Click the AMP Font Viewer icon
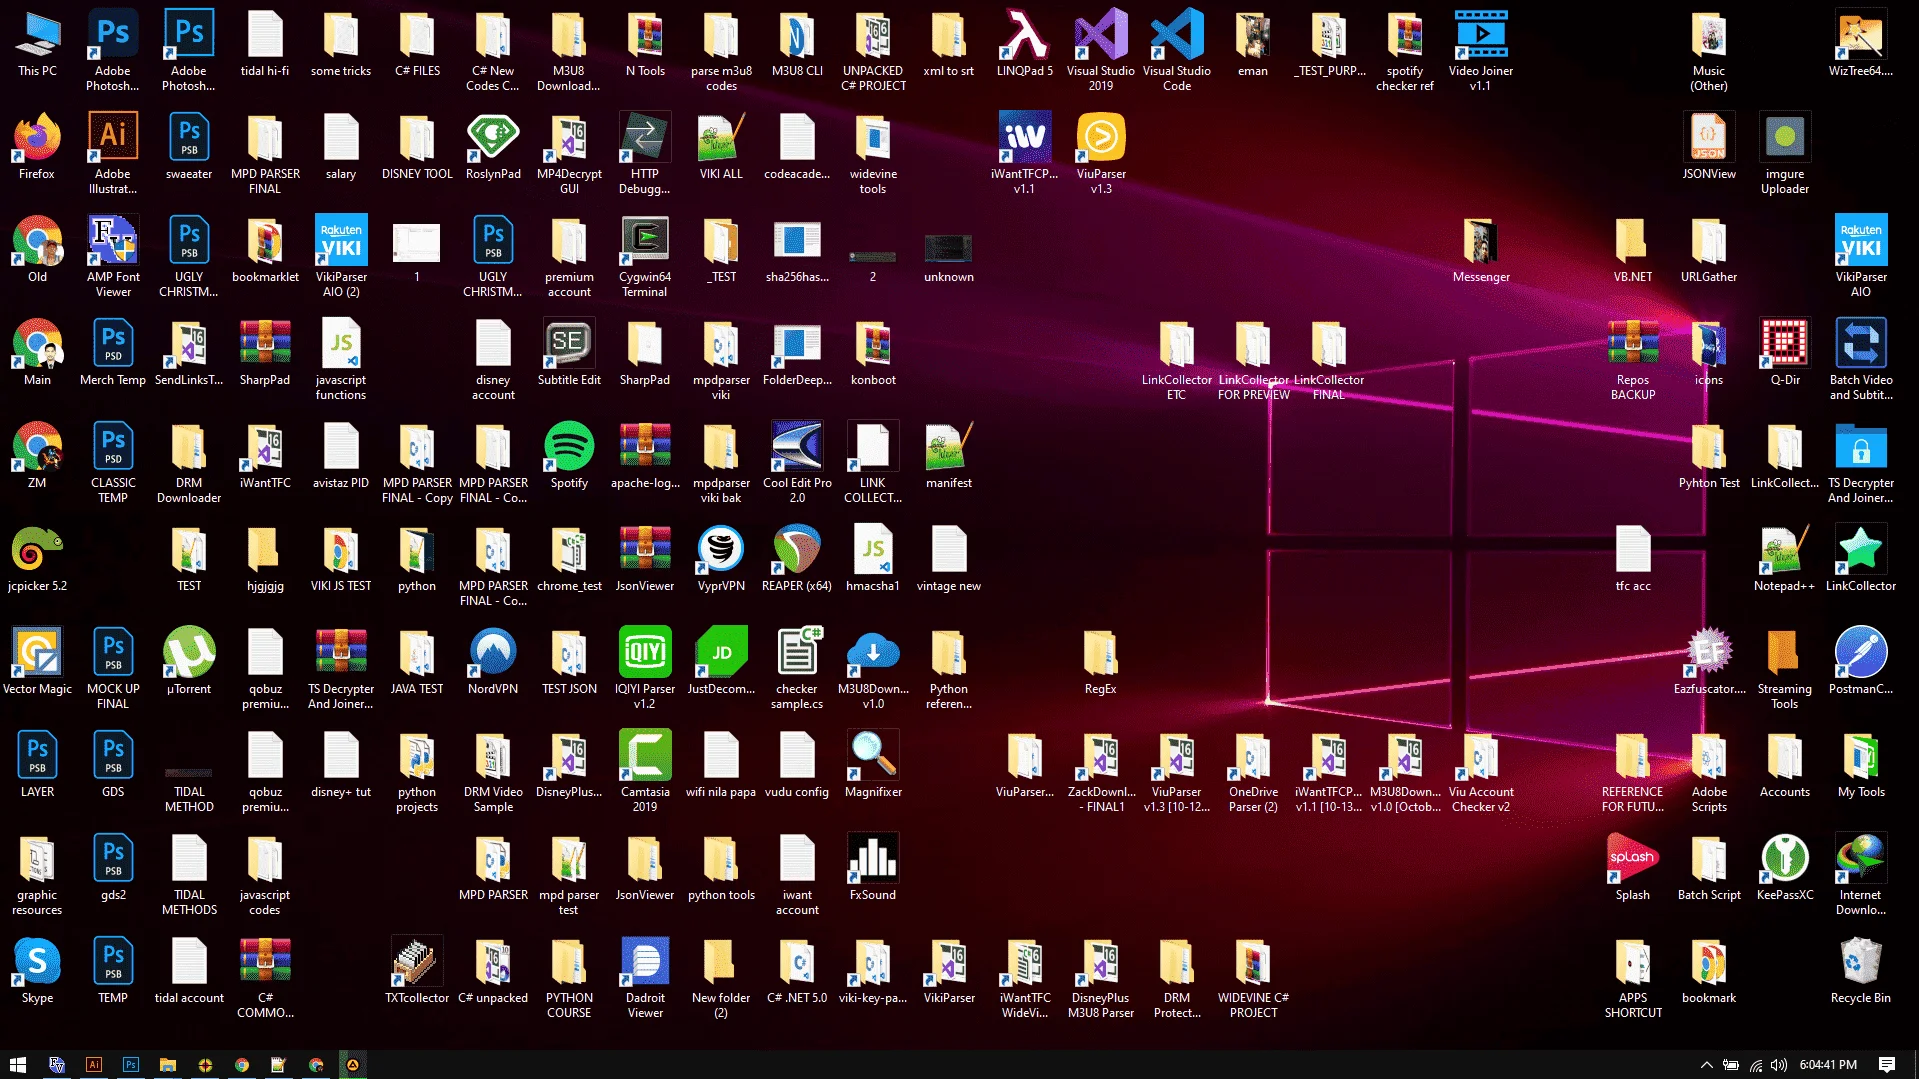The width and height of the screenshot is (1919, 1079). [x=113, y=257]
